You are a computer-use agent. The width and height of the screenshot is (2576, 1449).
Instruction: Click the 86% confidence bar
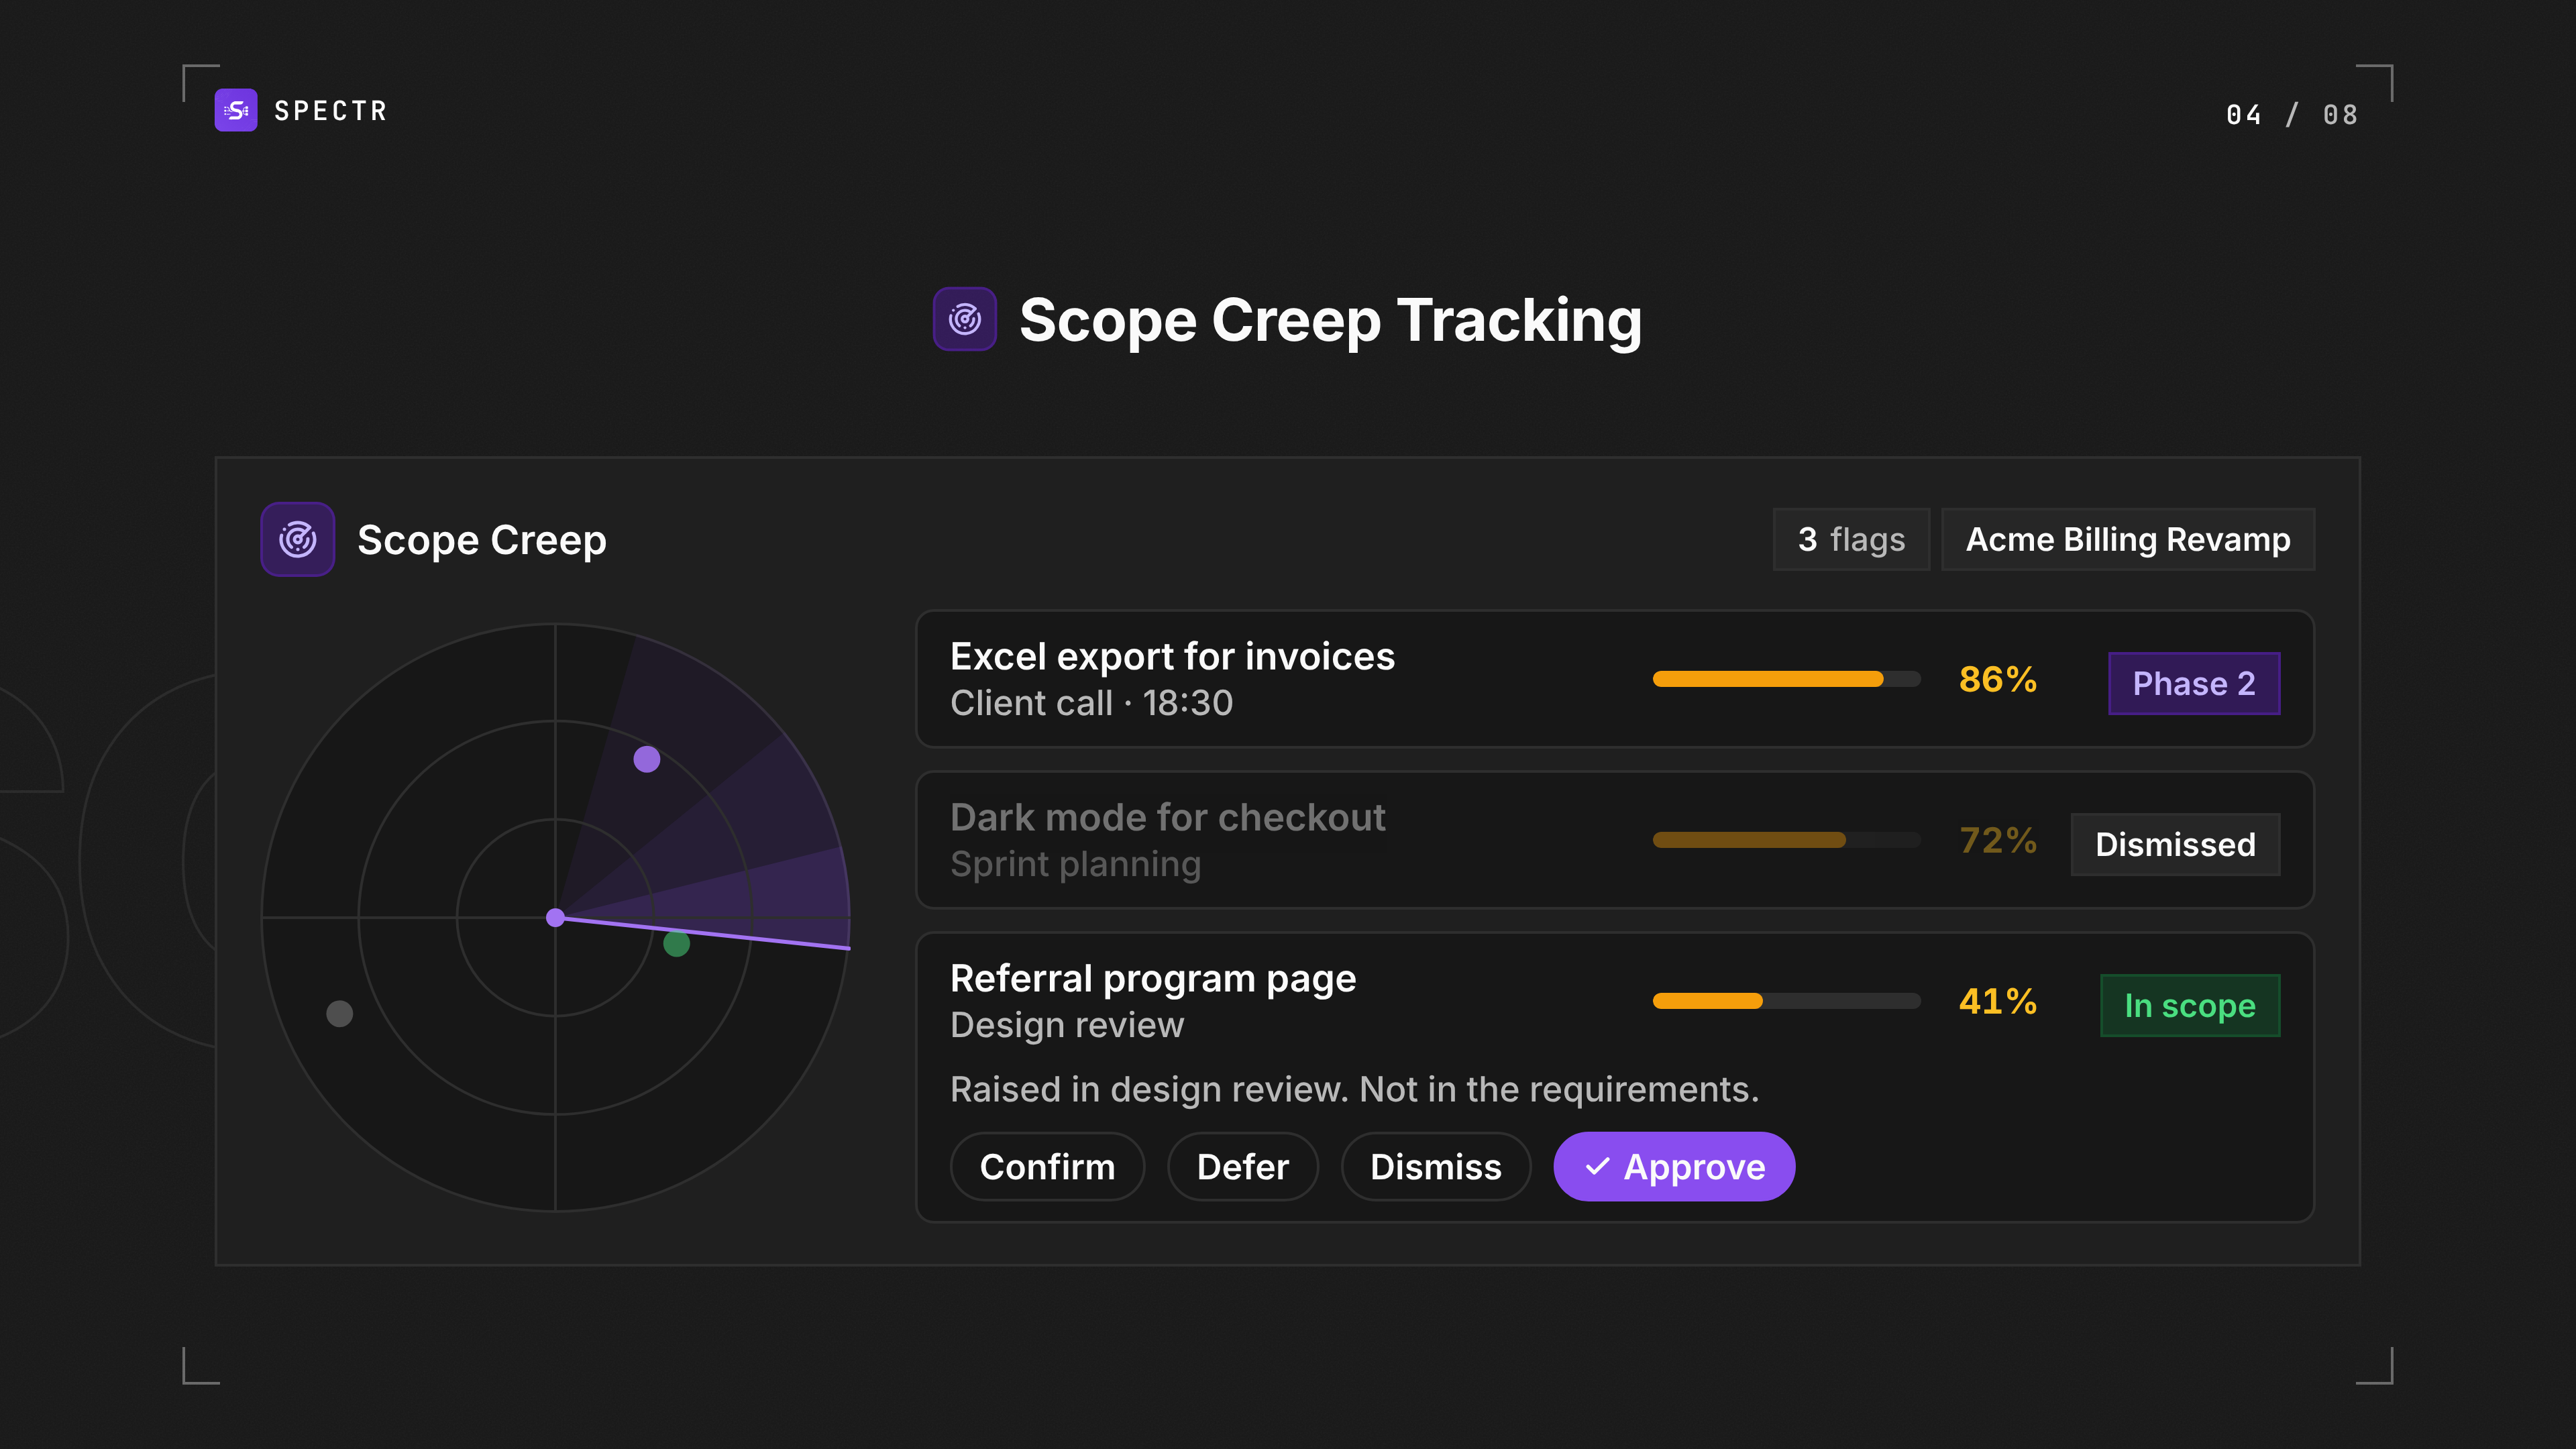tap(1786, 679)
